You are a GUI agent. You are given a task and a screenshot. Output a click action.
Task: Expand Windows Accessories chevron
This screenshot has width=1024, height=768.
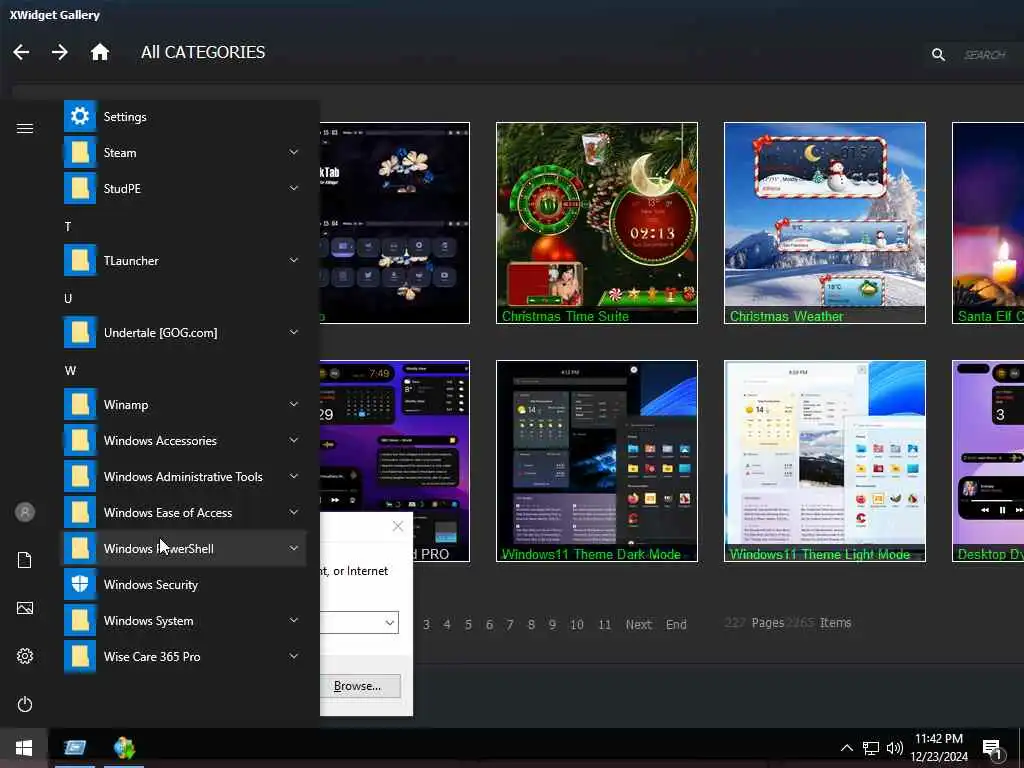point(294,440)
